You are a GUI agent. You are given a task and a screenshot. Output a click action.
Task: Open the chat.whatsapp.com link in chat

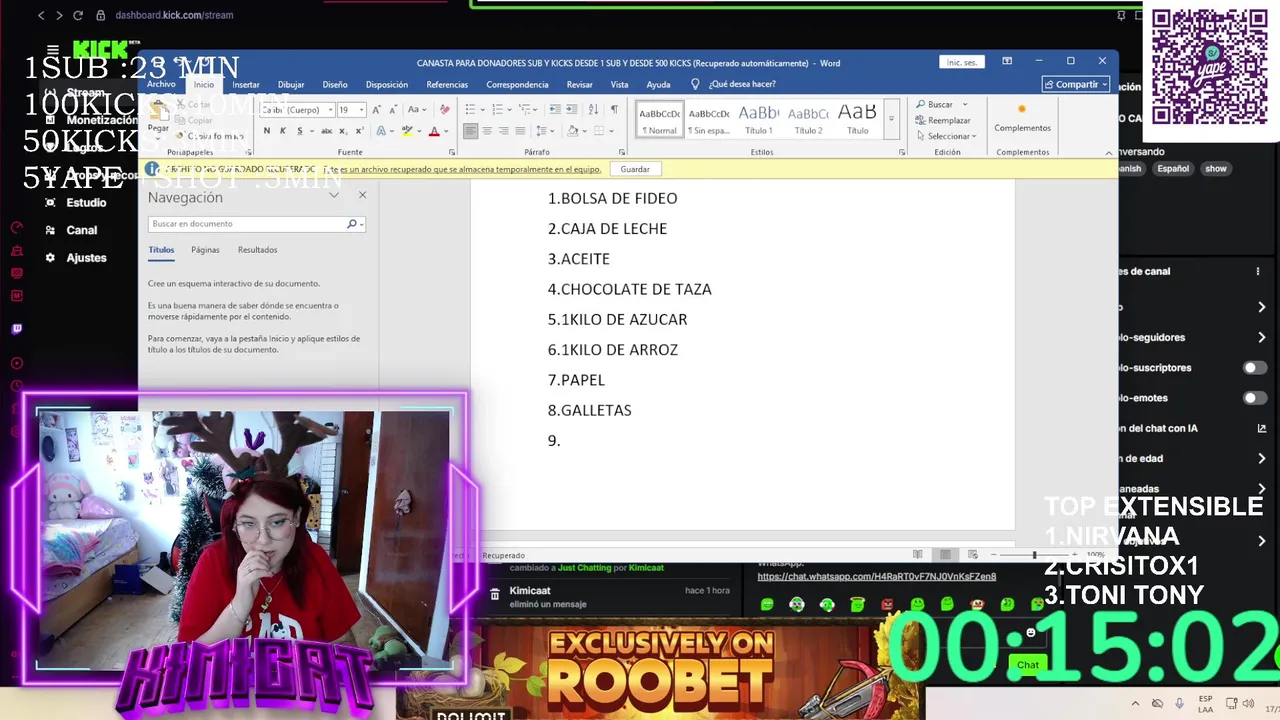pos(877,577)
